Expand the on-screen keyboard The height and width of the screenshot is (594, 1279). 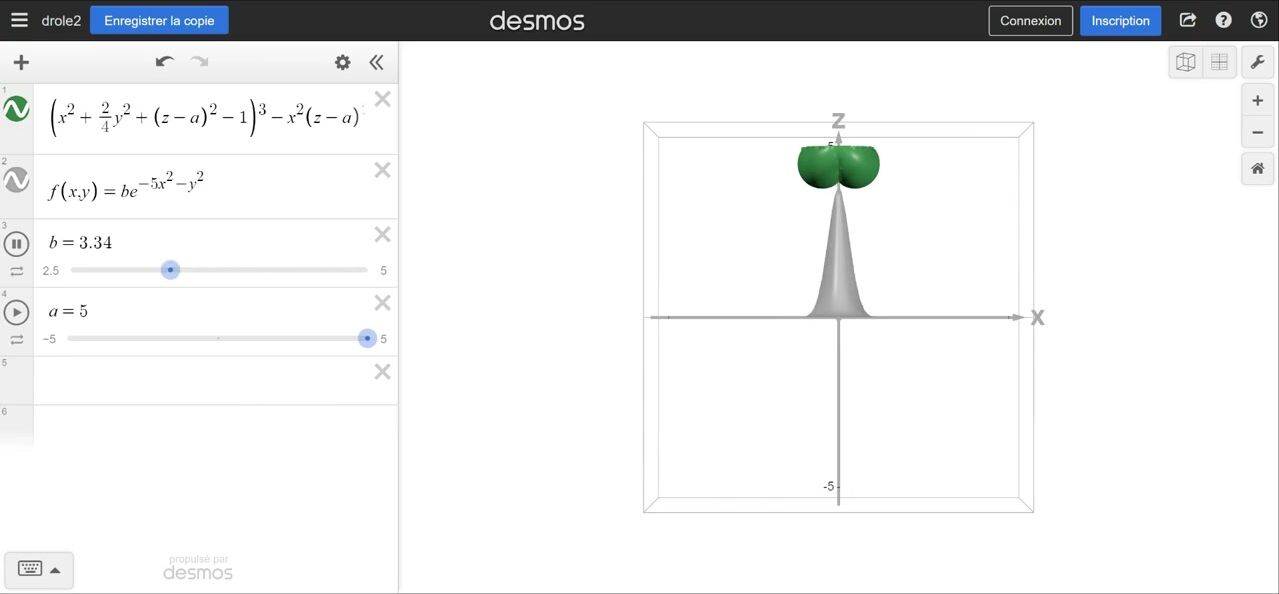point(39,570)
